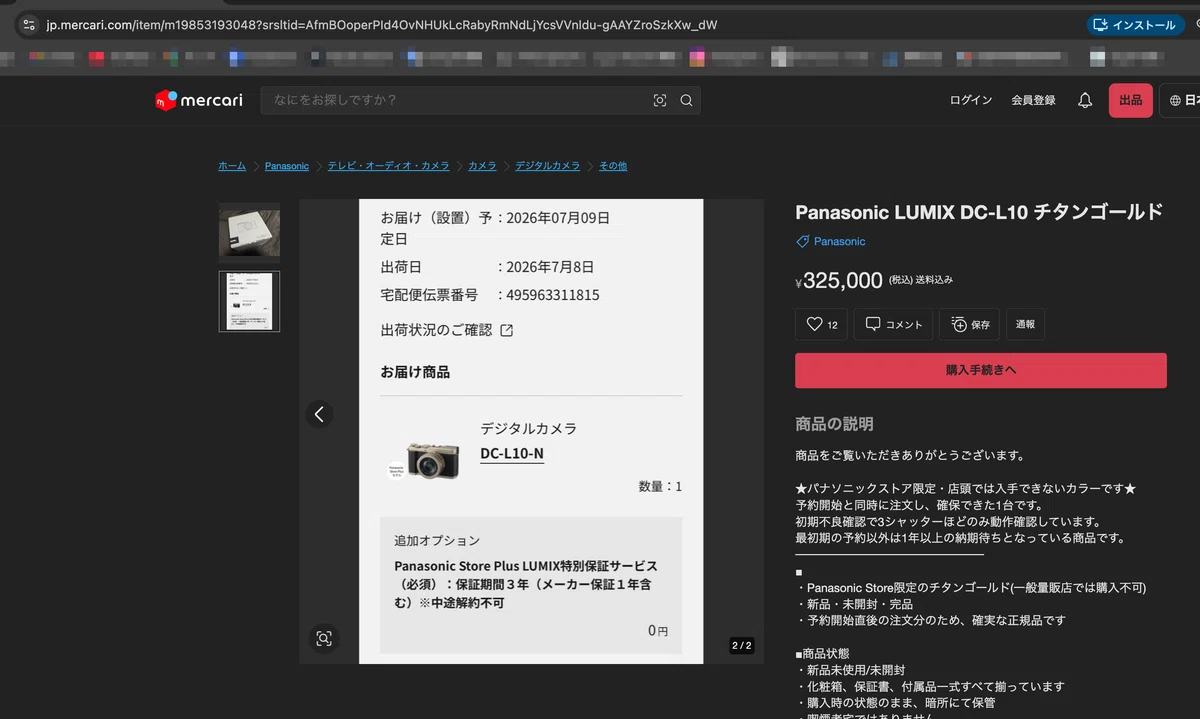The height and width of the screenshot is (719, 1200).
Task: Click the インストール app install button
Action: (1135, 24)
